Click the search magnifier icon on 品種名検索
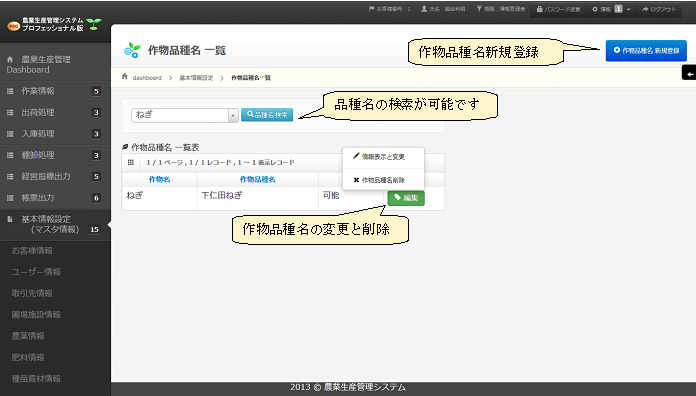The width and height of the screenshot is (696, 396). [250, 114]
